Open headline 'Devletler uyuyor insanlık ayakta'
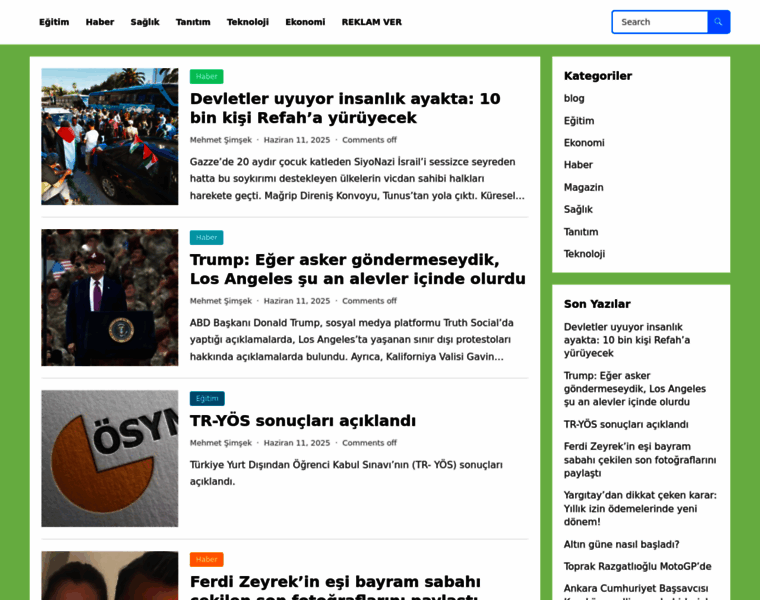Viewport: 760px width, 600px height. [x=345, y=108]
